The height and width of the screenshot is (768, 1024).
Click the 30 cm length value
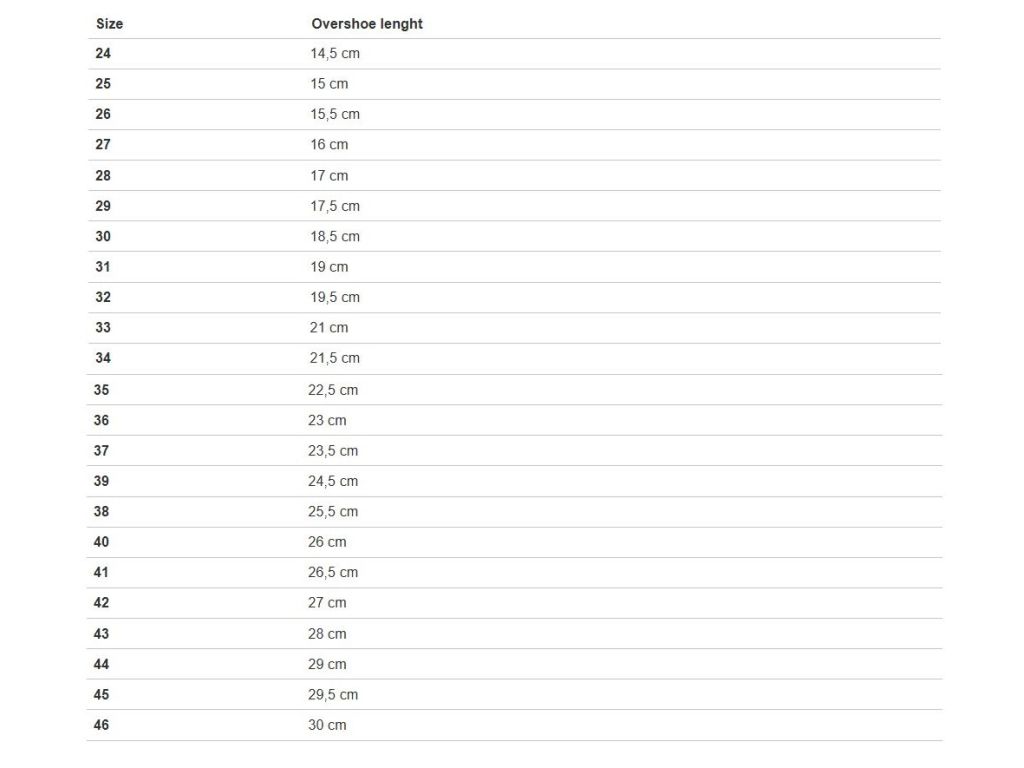tap(327, 725)
